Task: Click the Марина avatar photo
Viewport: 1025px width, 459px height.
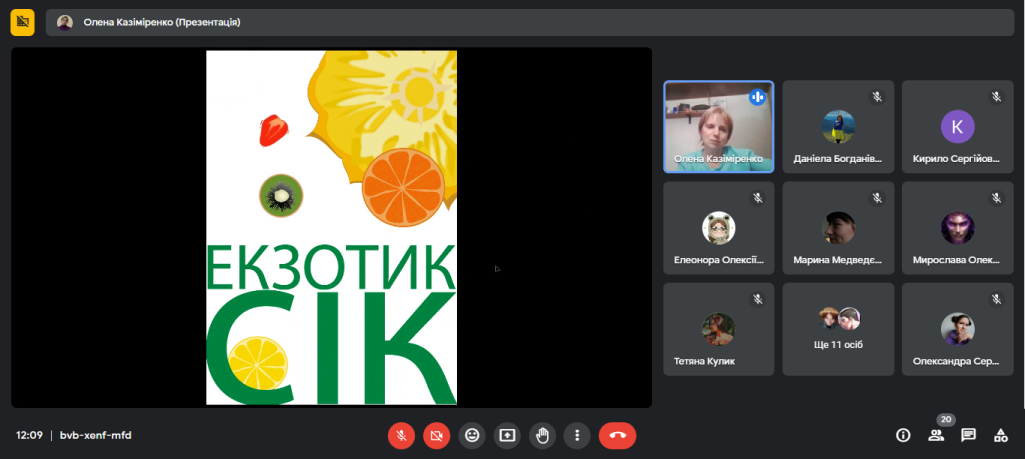Action: [x=838, y=228]
